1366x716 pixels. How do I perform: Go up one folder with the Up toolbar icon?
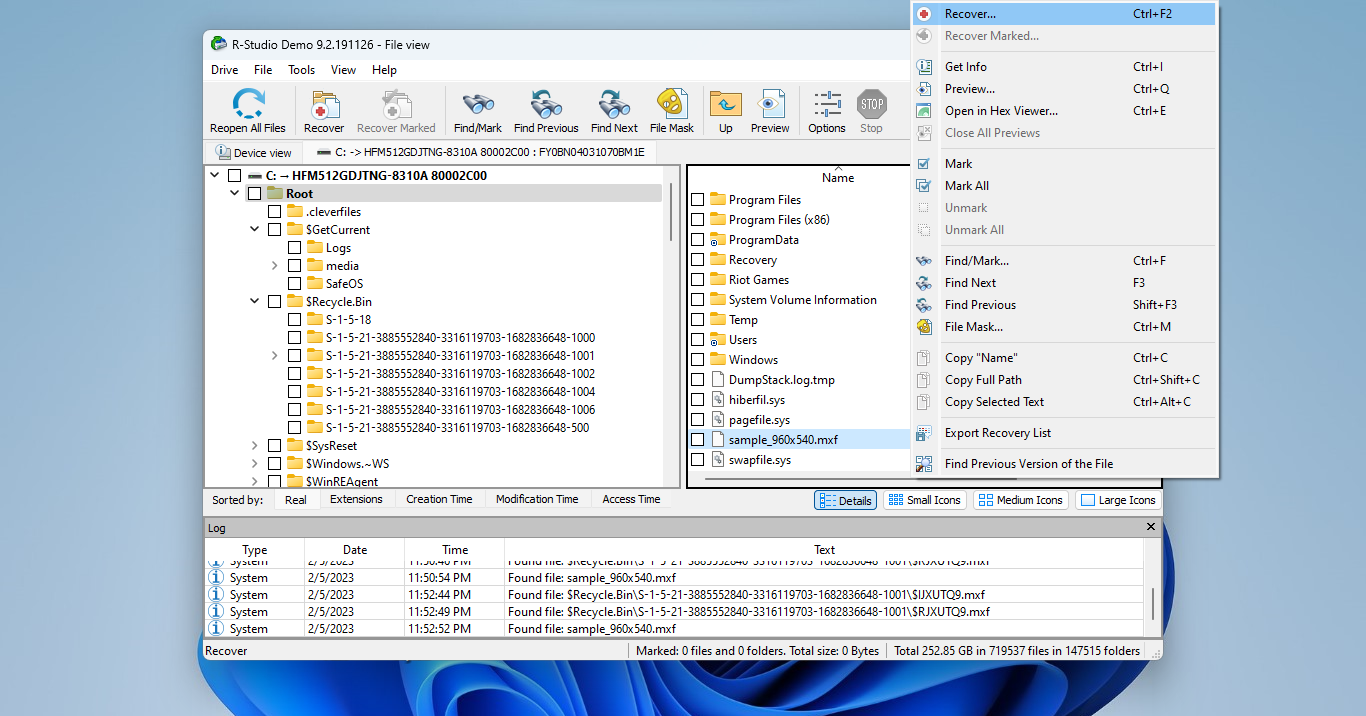pyautogui.click(x=725, y=104)
